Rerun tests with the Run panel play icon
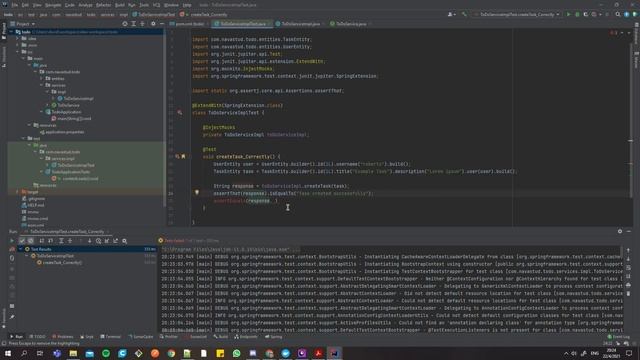Image resolution: width=640 pixels, height=360 pixels. tap(12, 241)
